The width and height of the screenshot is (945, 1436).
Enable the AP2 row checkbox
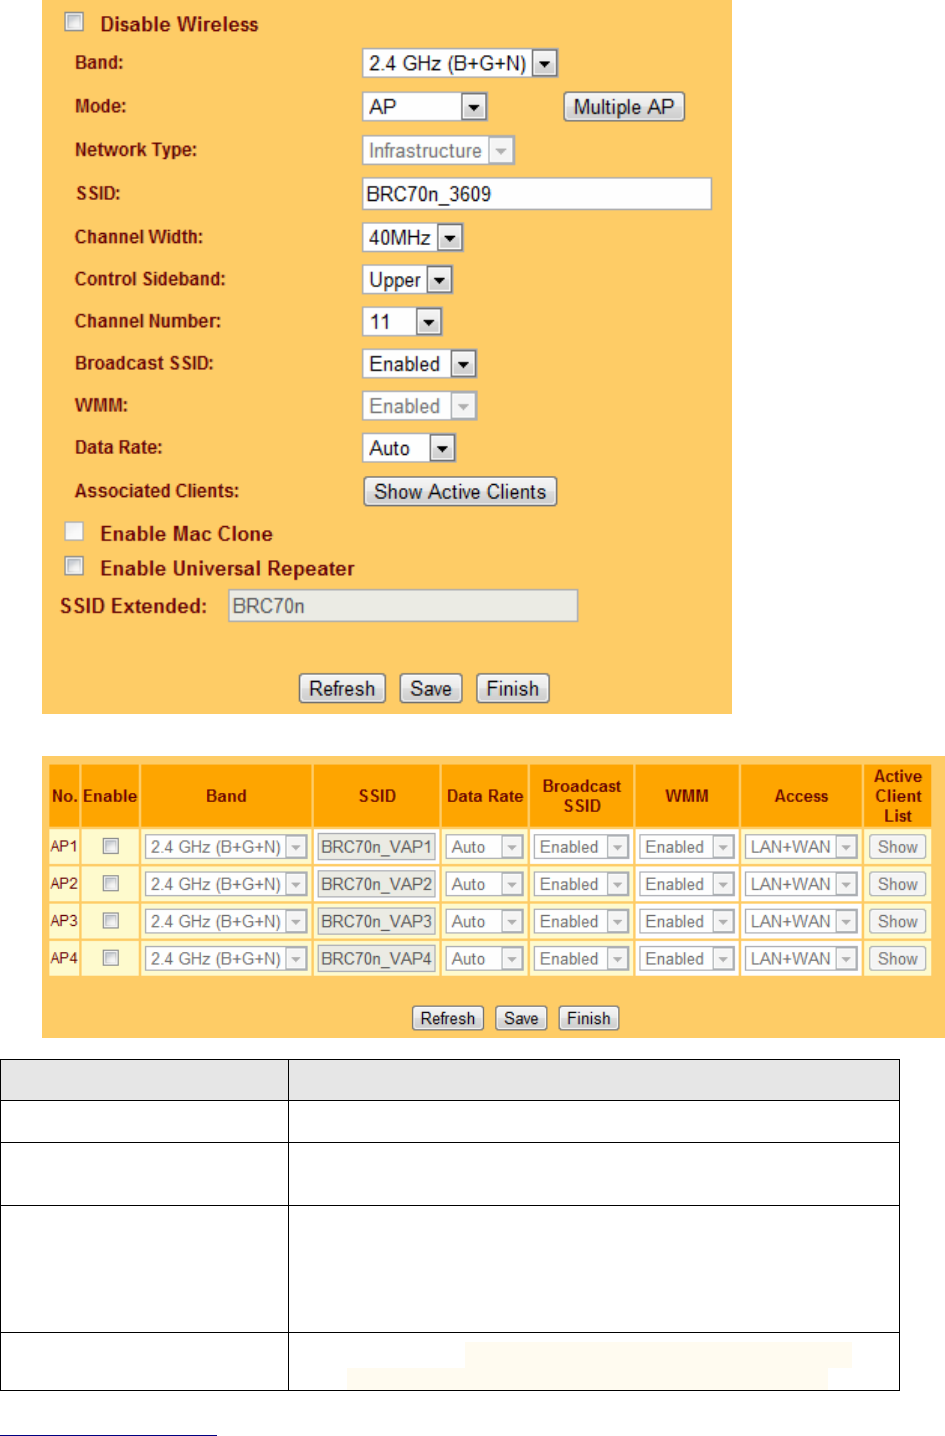[111, 883]
